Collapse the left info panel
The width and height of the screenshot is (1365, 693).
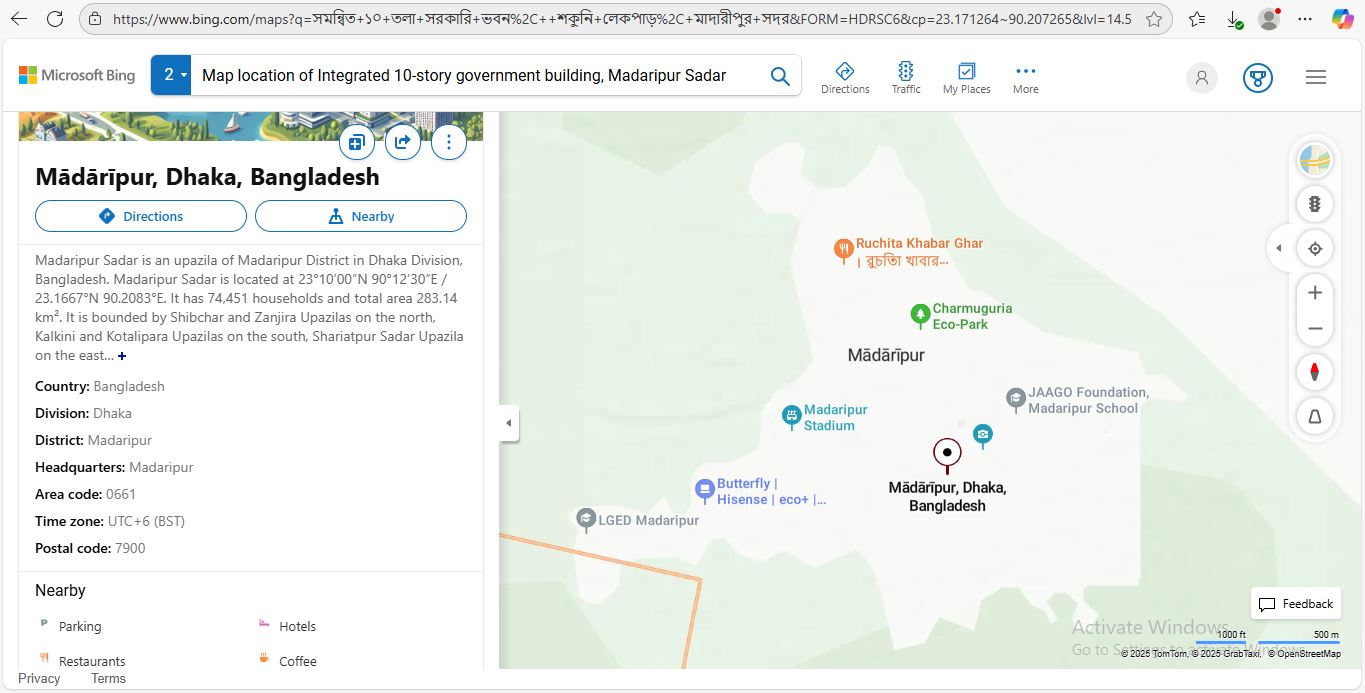tap(508, 423)
